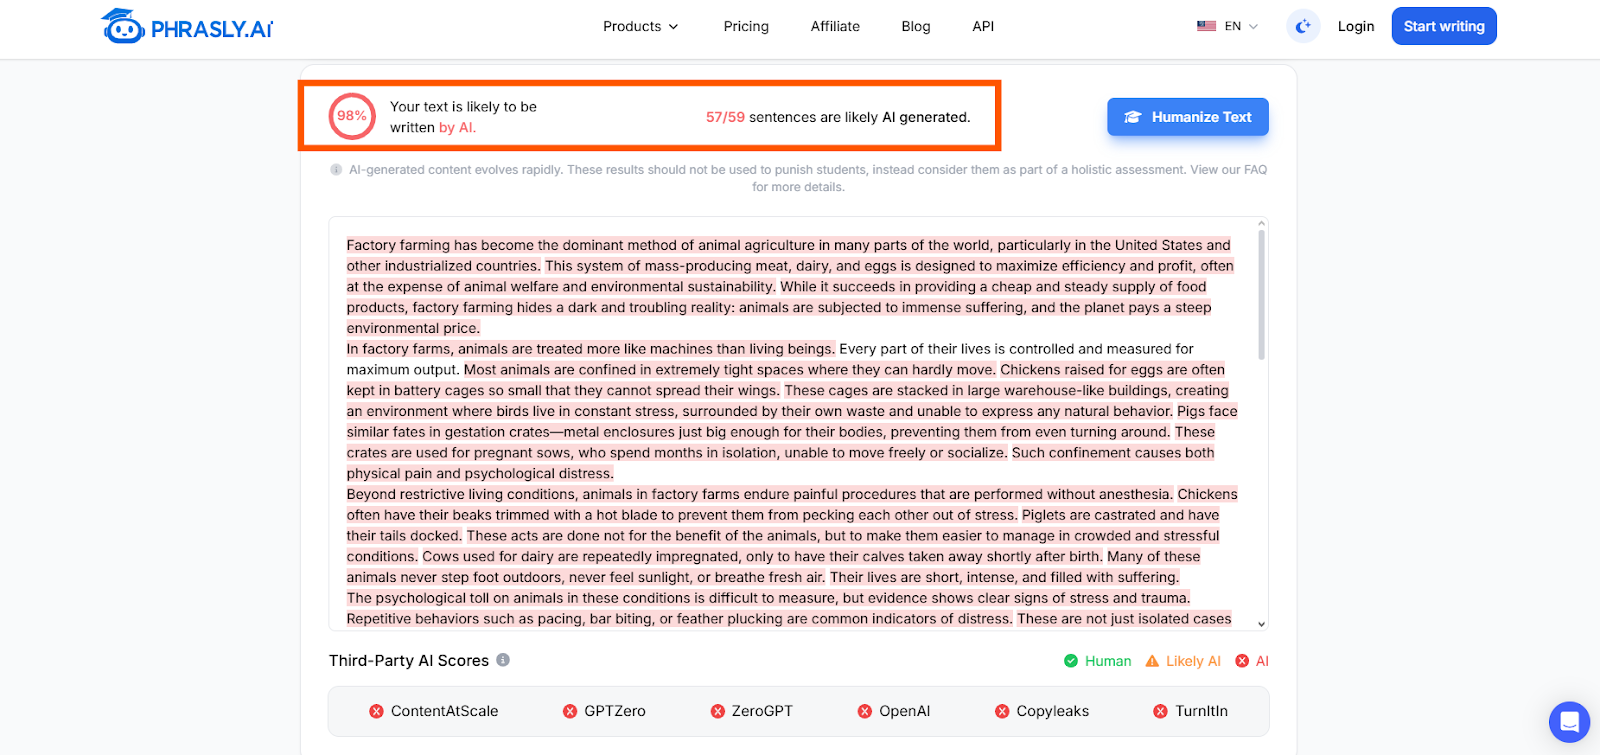Open the chat support widget
Viewport: 1600px width, 755px height.
pos(1569,722)
